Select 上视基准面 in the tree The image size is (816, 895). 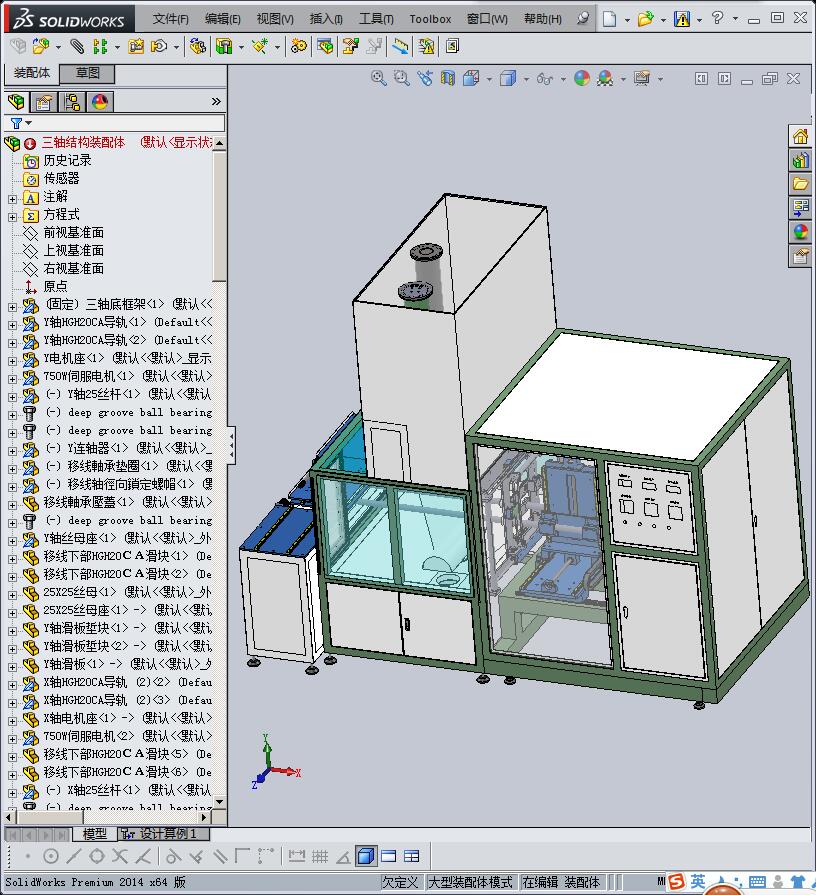74,251
